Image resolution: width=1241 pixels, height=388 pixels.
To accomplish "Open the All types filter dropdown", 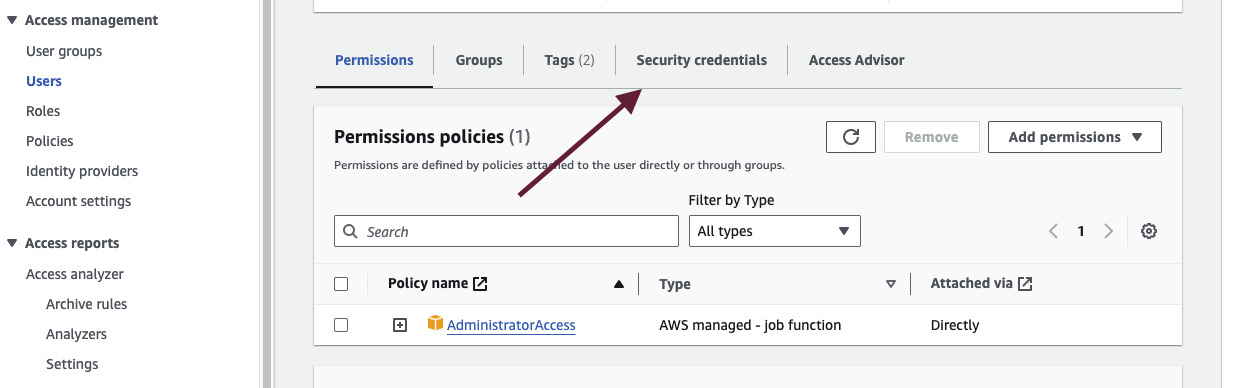I will pos(775,231).
